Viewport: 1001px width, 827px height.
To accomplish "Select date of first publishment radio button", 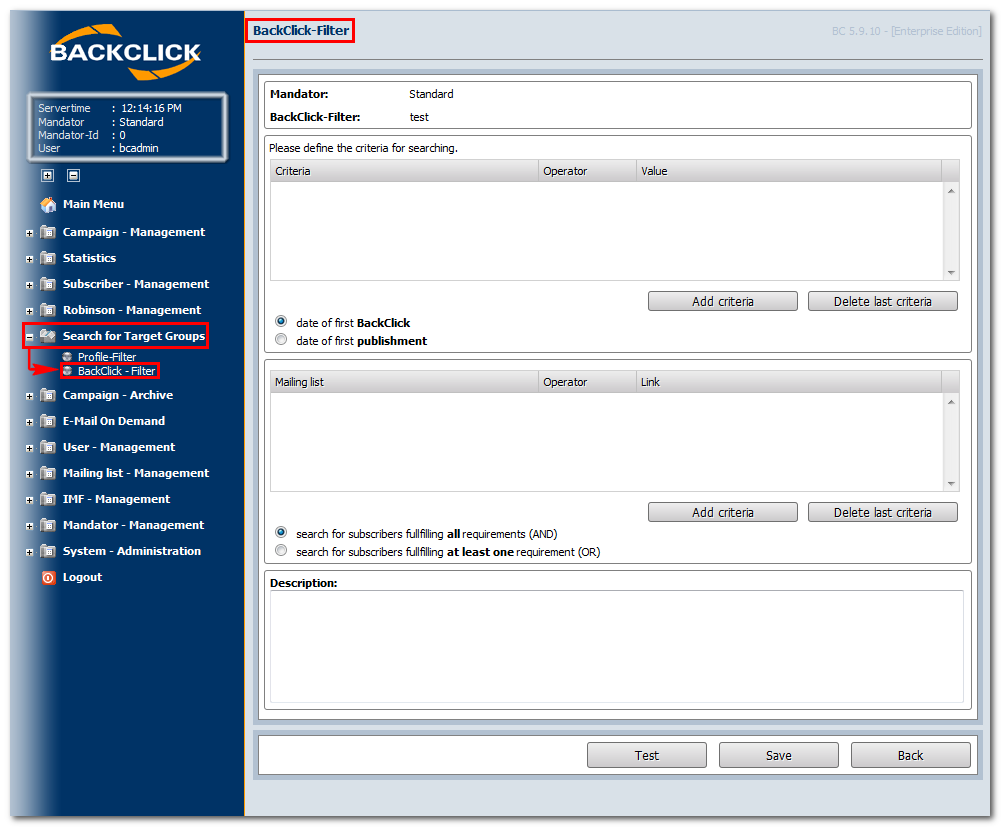I will pyautogui.click(x=281, y=340).
